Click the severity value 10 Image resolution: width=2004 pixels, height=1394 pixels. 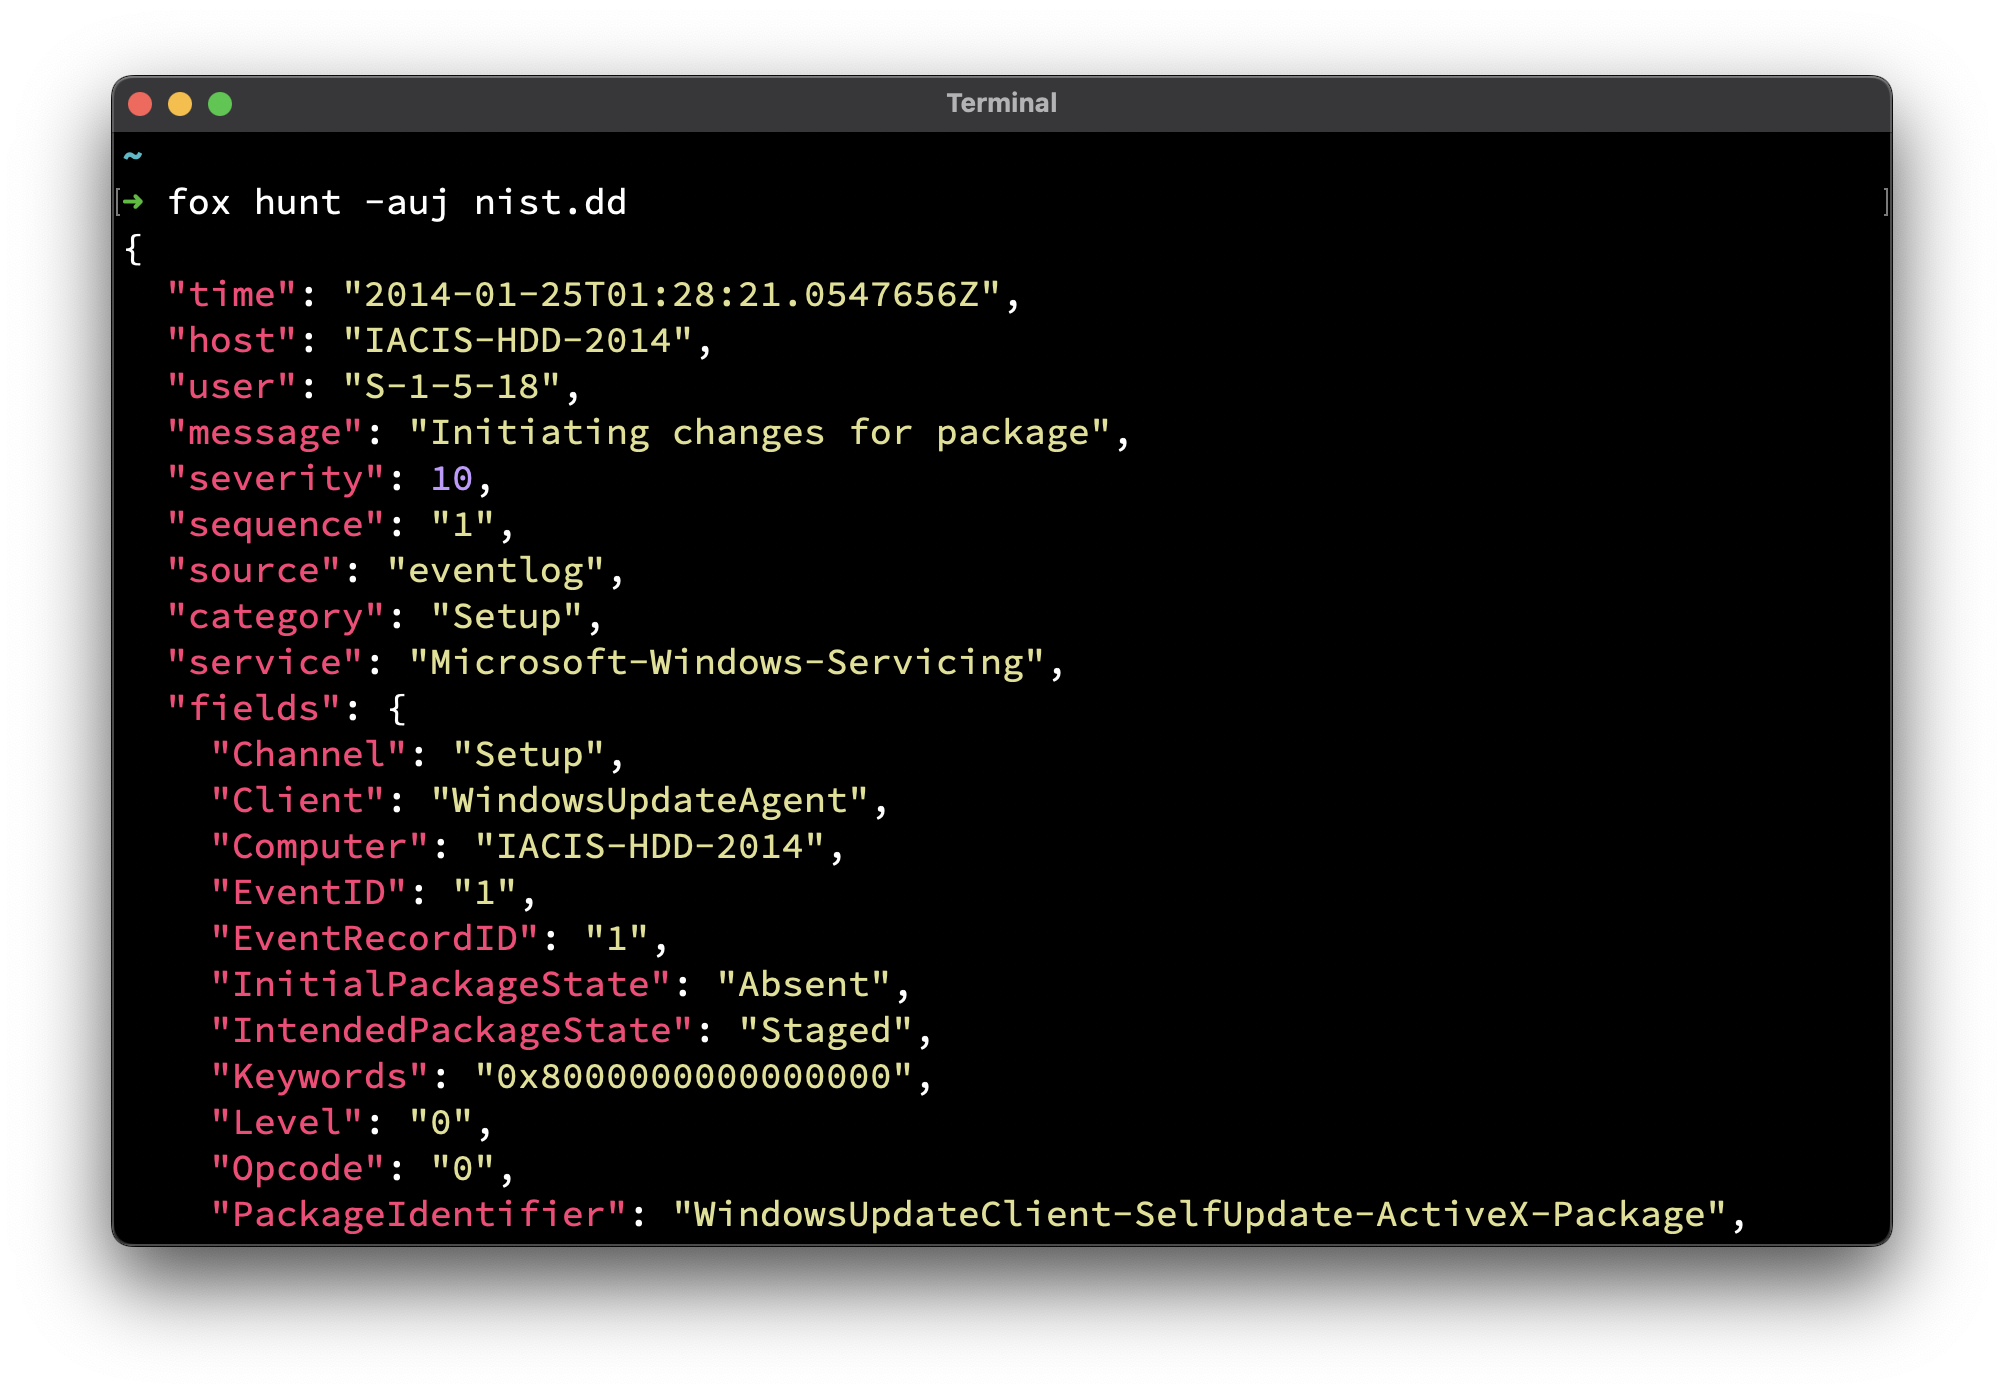pos(451,479)
